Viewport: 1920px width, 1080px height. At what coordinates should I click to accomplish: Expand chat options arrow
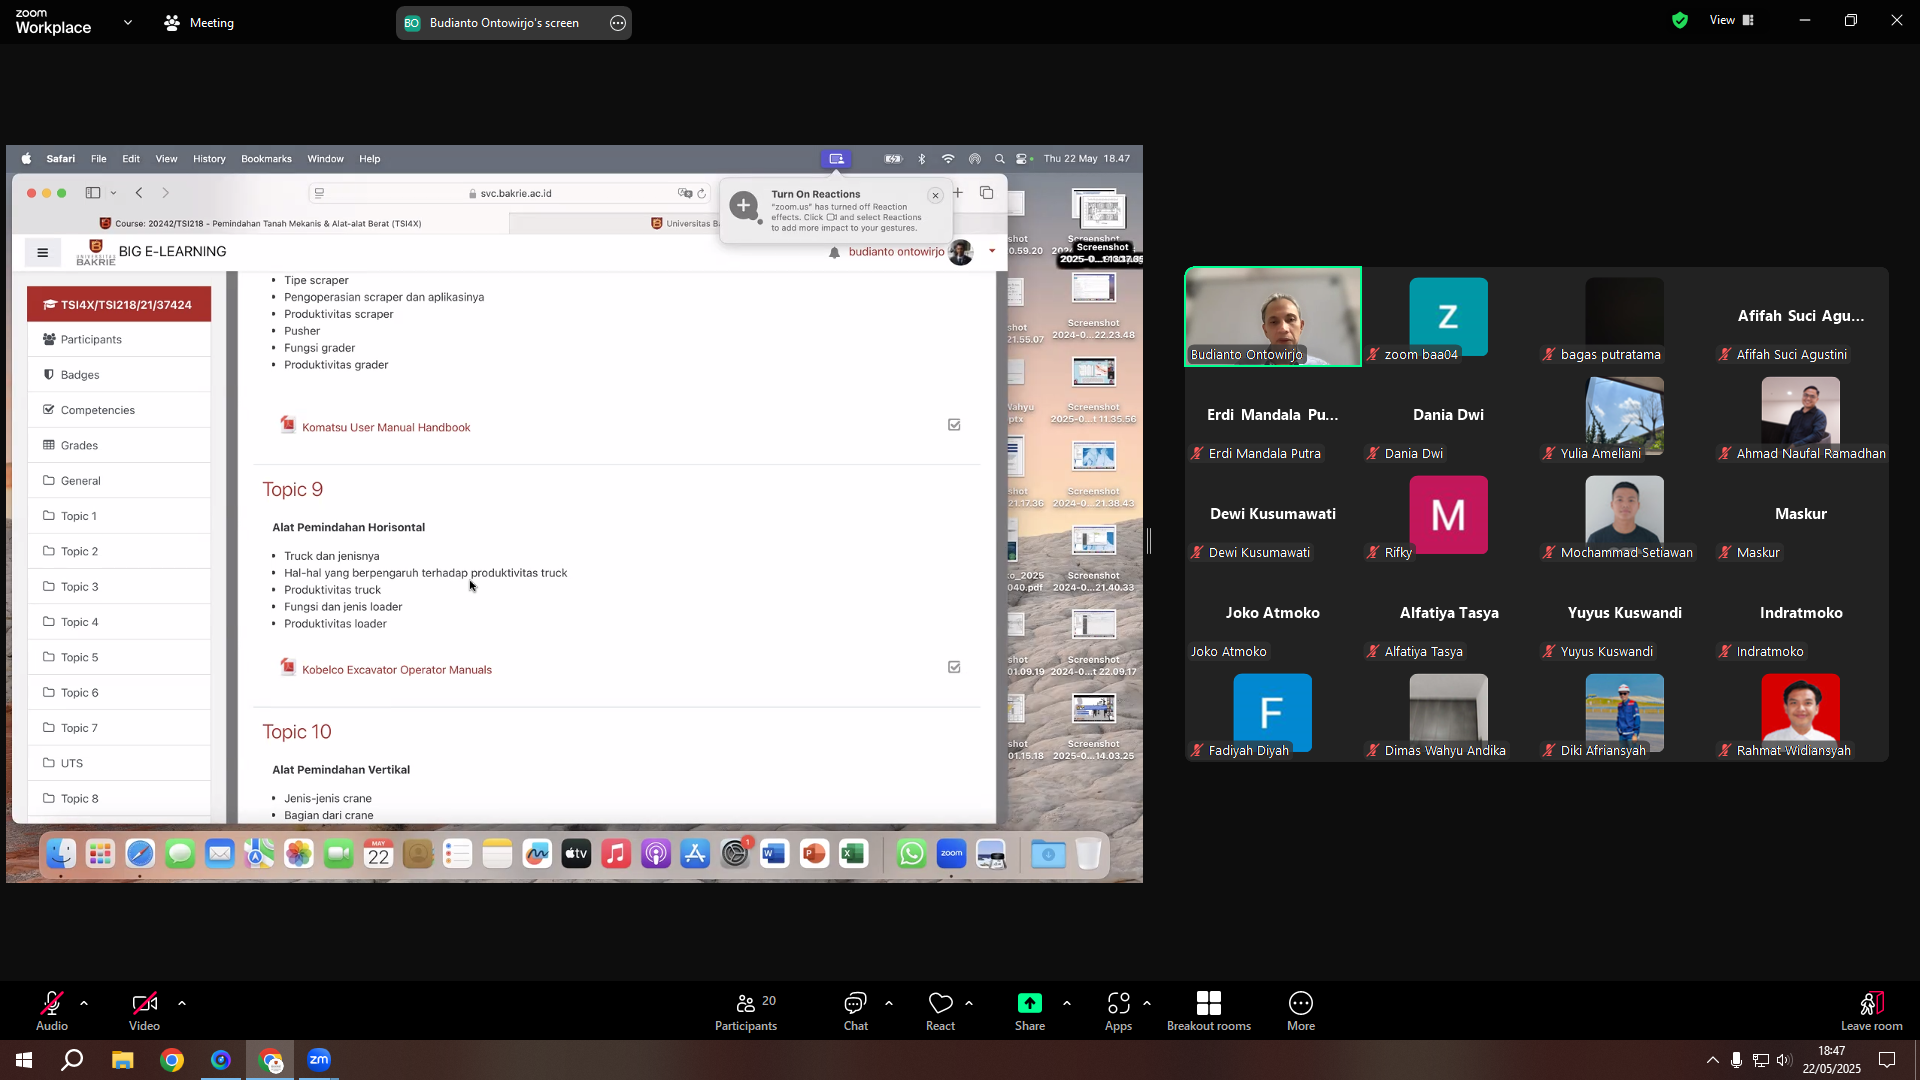[889, 1003]
